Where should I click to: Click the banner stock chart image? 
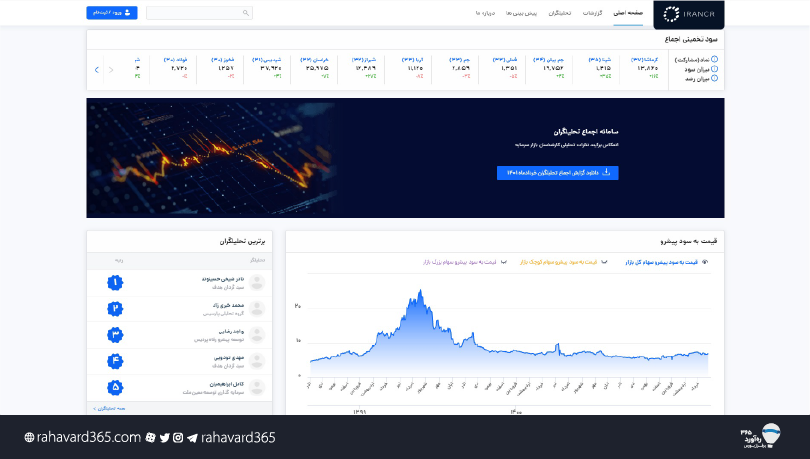click(x=211, y=158)
